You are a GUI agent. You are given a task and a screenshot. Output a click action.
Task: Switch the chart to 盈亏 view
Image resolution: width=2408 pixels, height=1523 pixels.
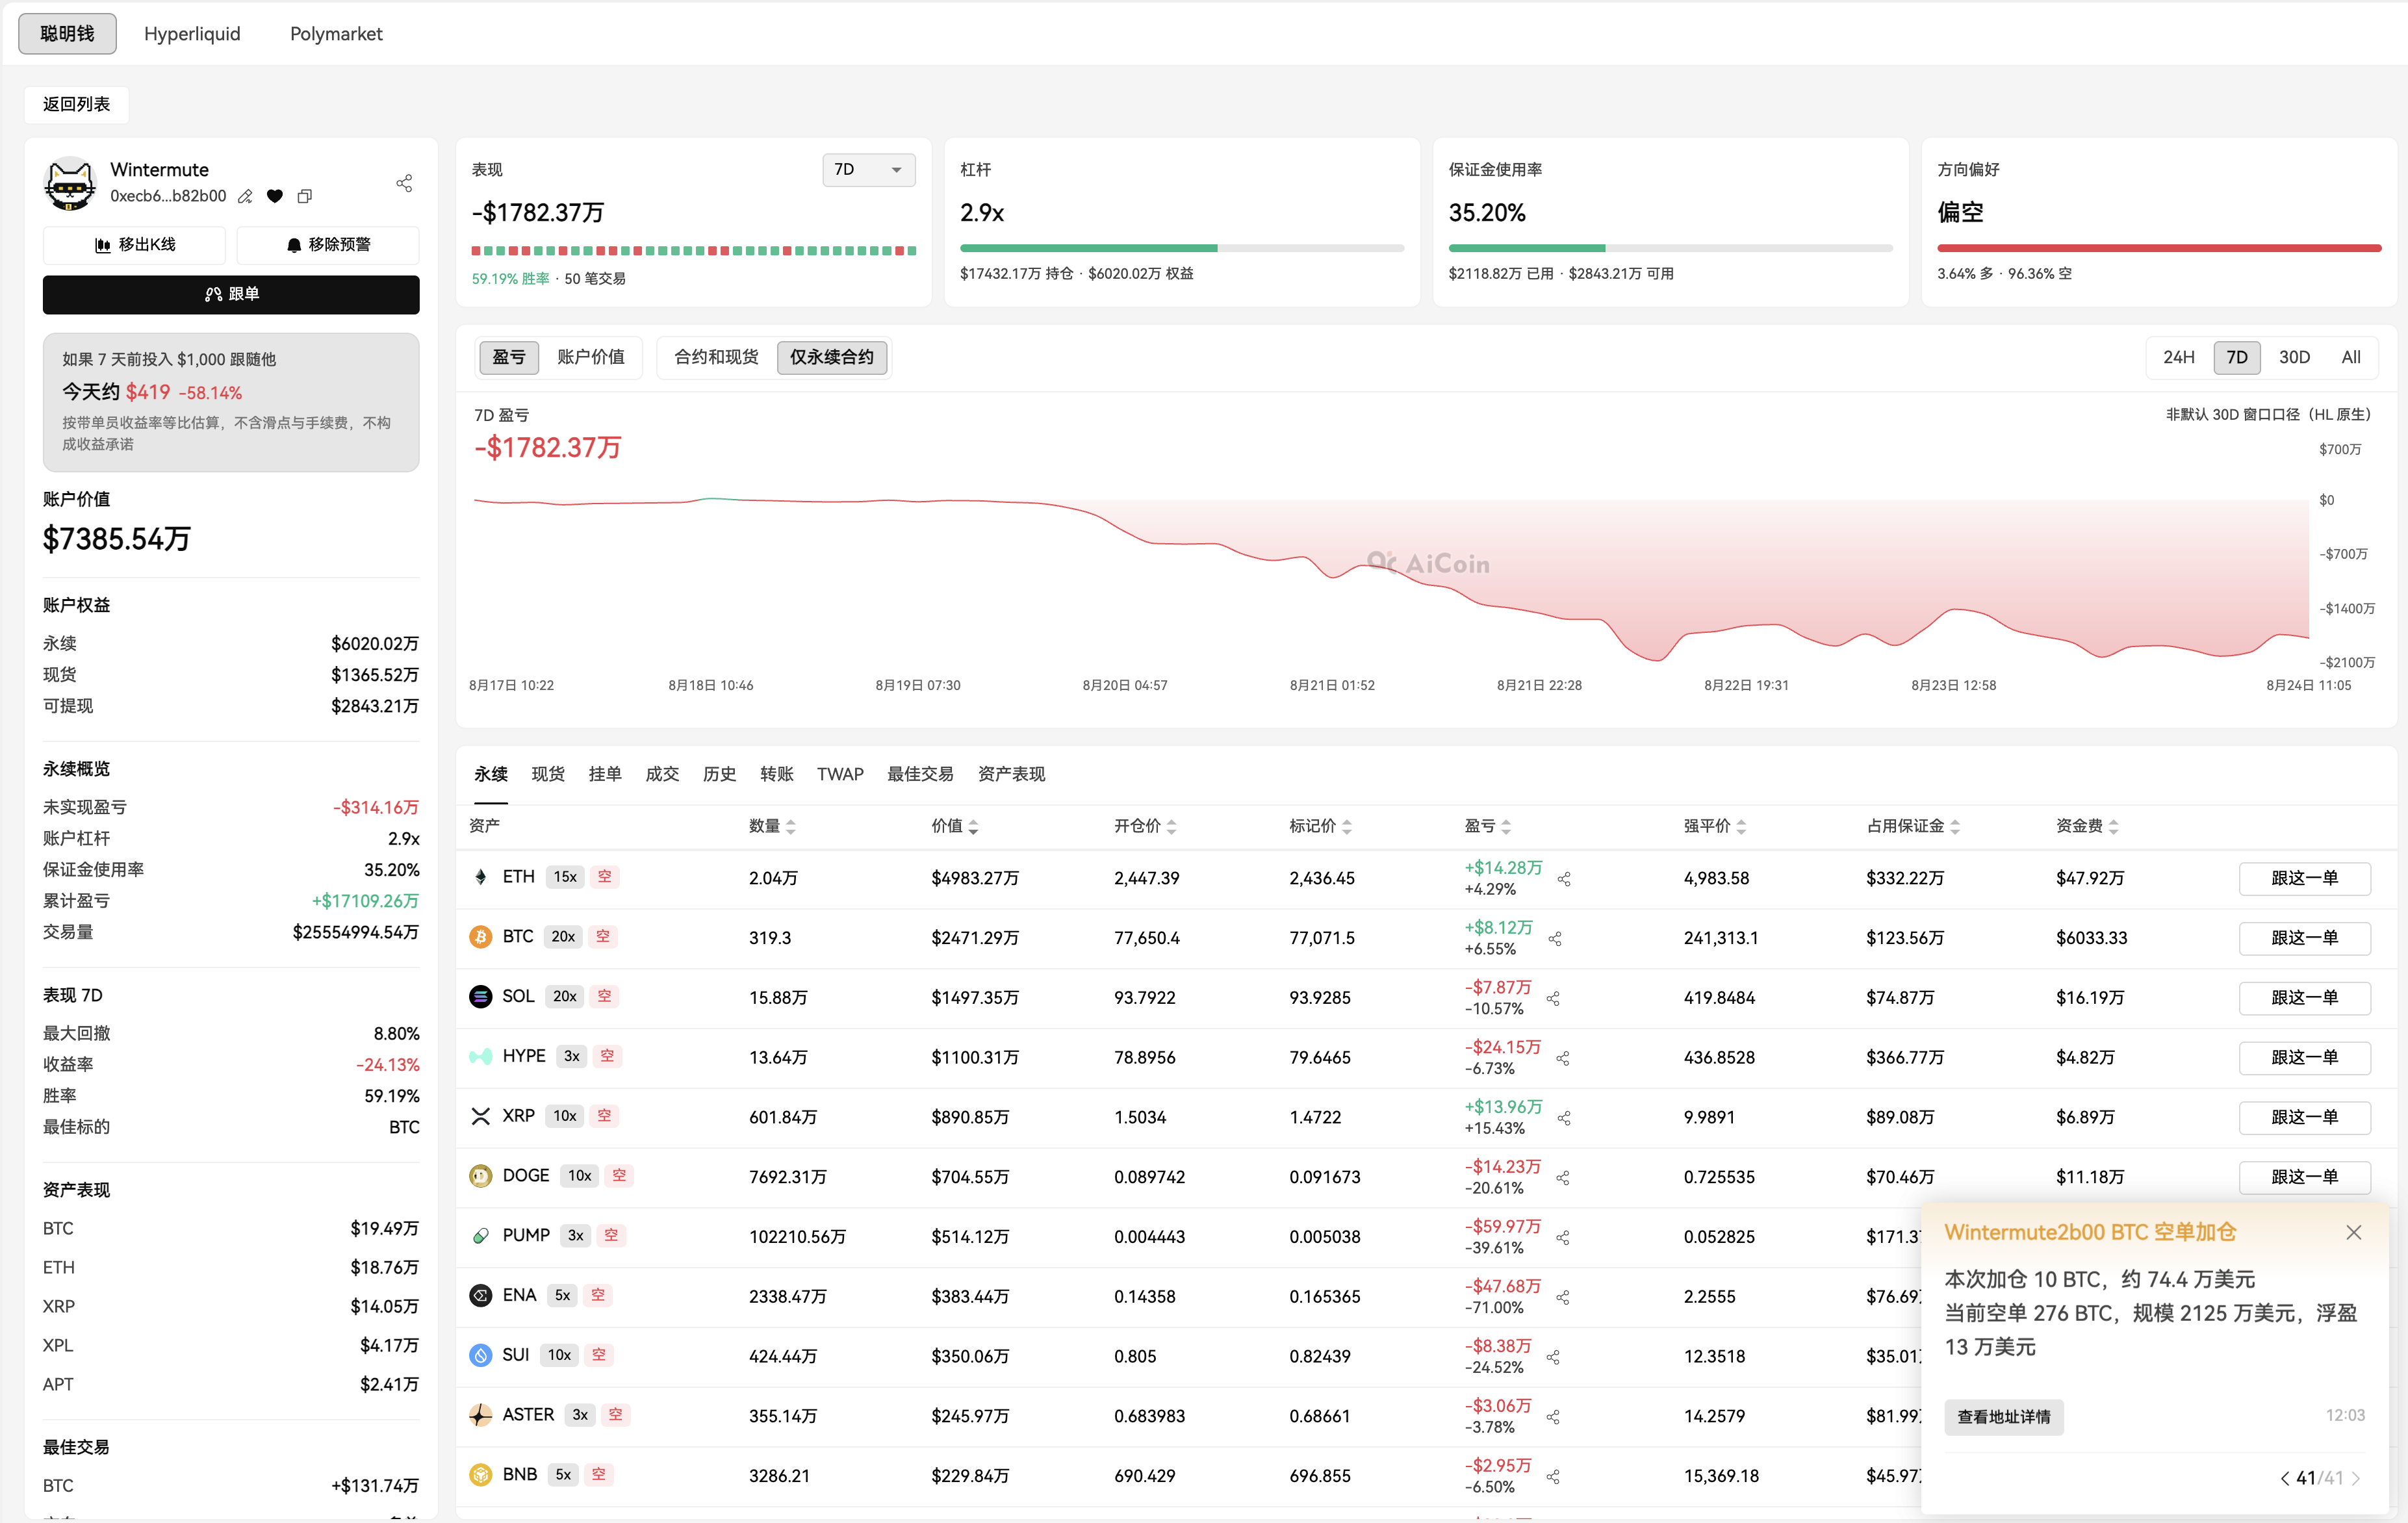coord(509,357)
